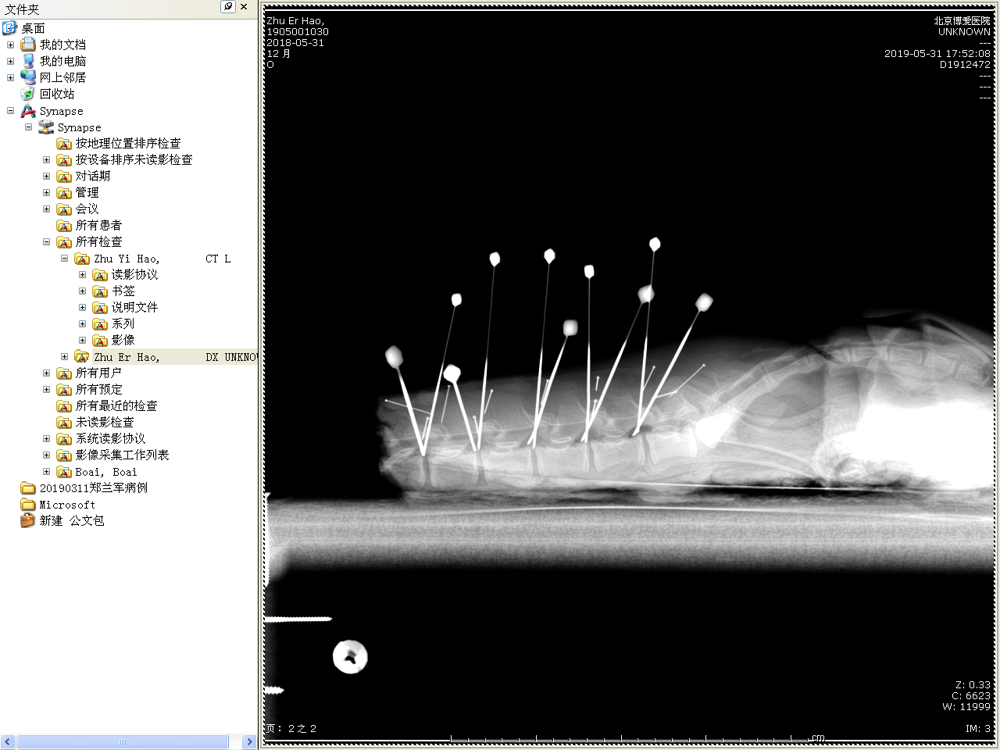Expand the 系统读影协议 node
This screenshot has width=1000, height=750.
point(46,439)
